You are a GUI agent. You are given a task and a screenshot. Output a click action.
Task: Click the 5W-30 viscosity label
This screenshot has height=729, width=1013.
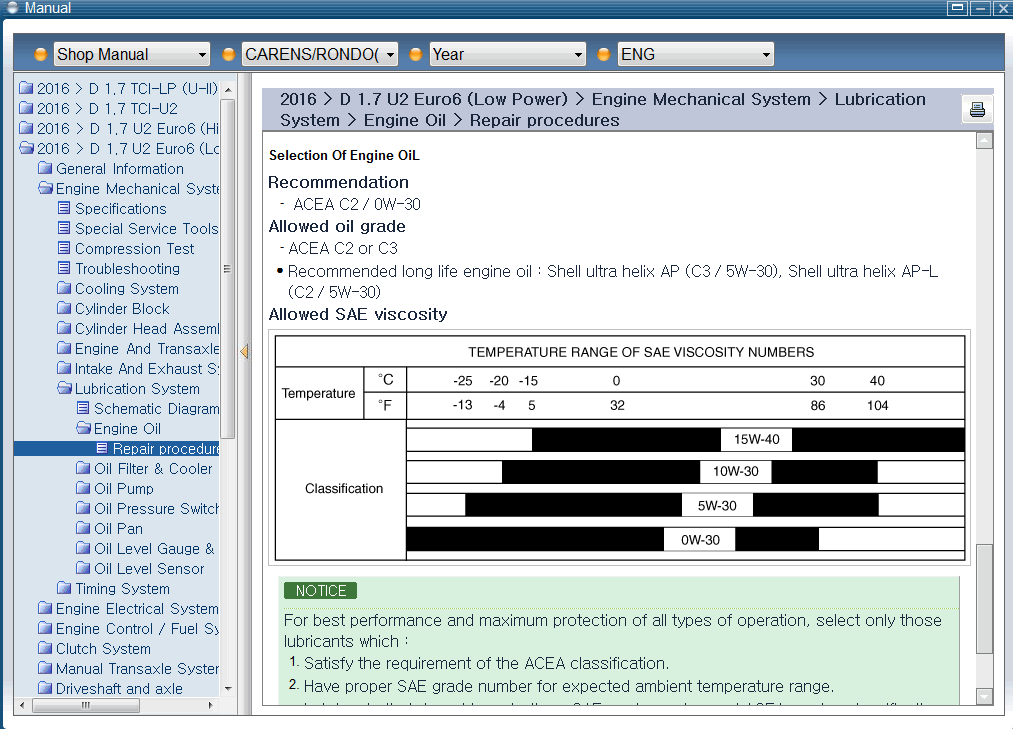[x=717, y=506]
